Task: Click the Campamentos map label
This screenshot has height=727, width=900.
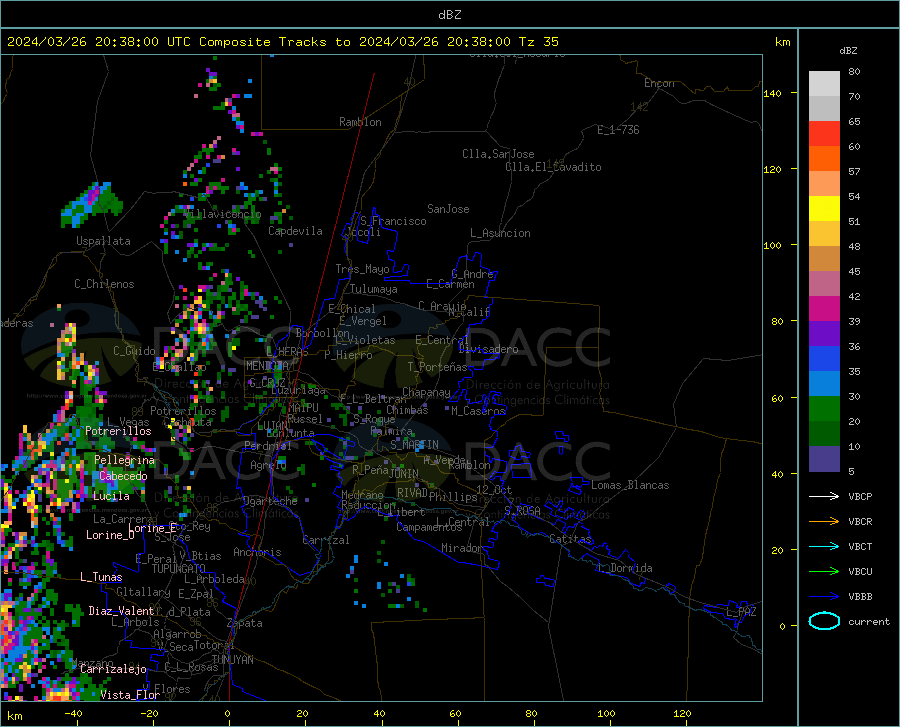Action: click(429, 527)
